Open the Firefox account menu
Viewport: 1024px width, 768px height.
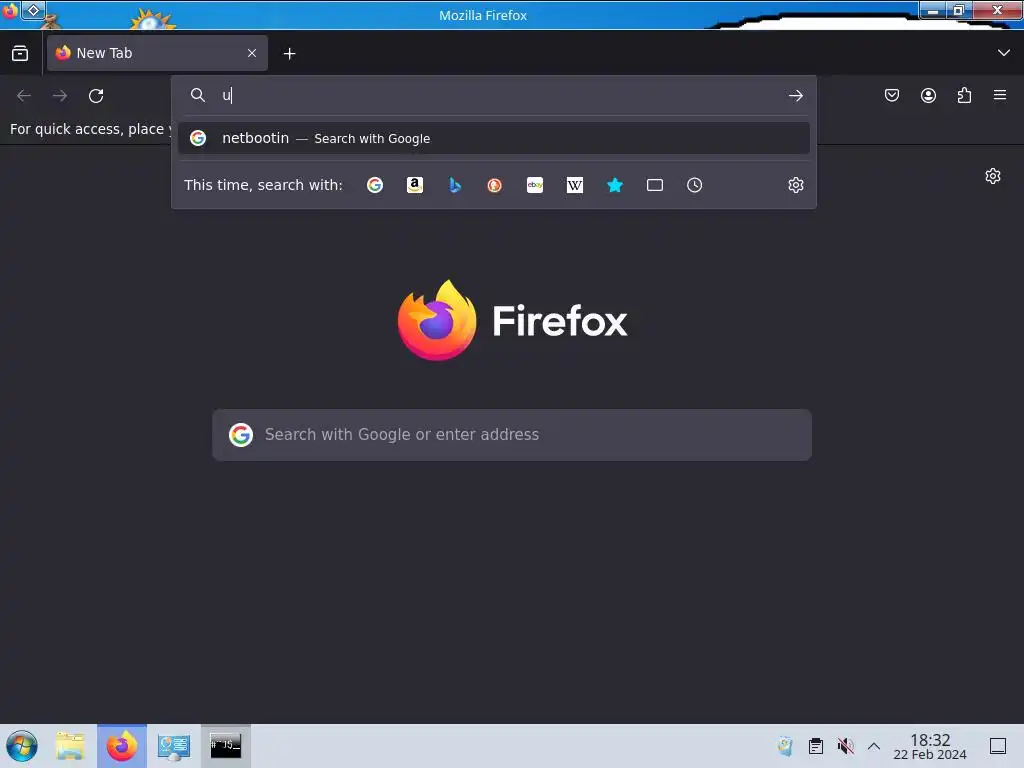click(928, 96)
